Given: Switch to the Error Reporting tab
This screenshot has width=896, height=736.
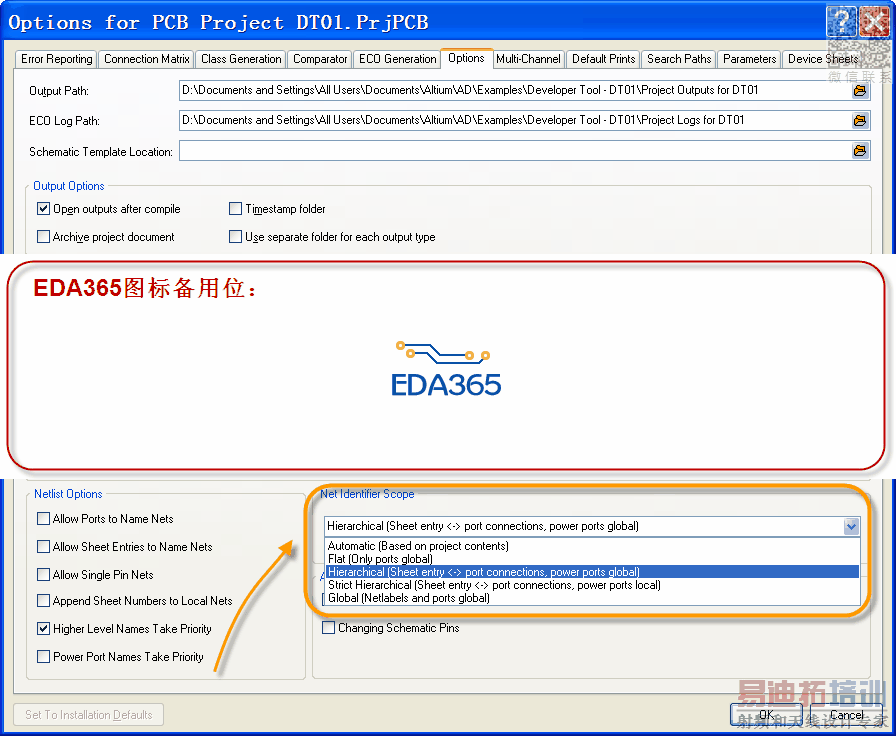Looking at the screenshot, I should coord(56,59).
